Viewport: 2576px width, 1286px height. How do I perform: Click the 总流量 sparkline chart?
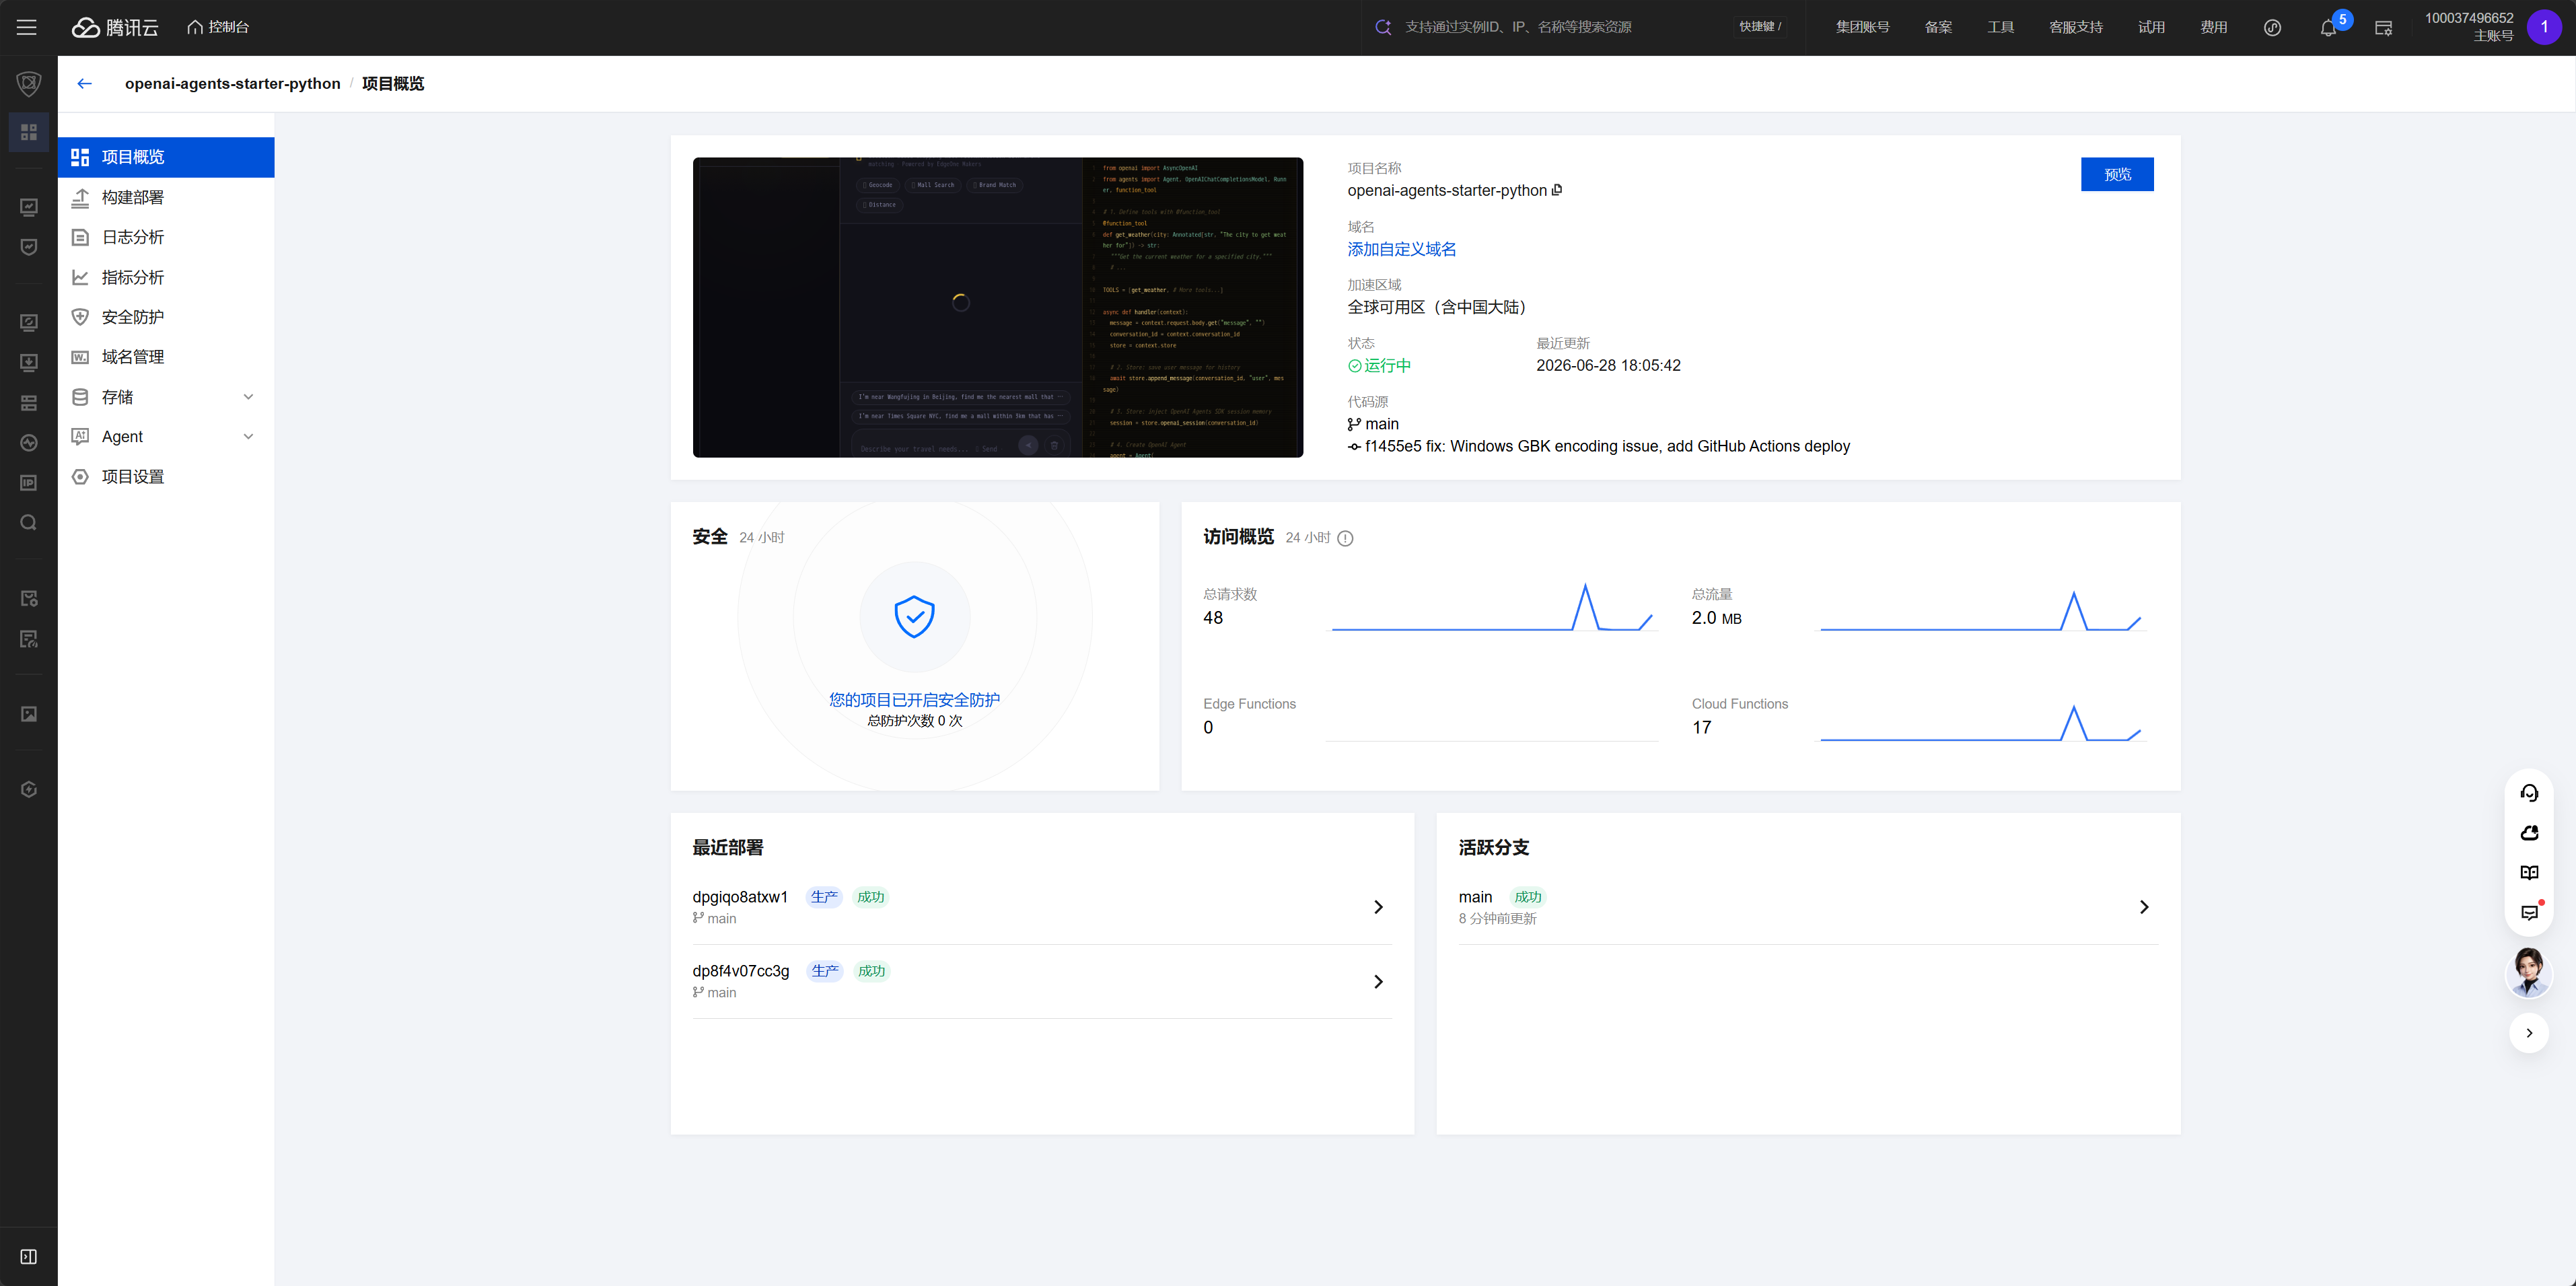1980,610
